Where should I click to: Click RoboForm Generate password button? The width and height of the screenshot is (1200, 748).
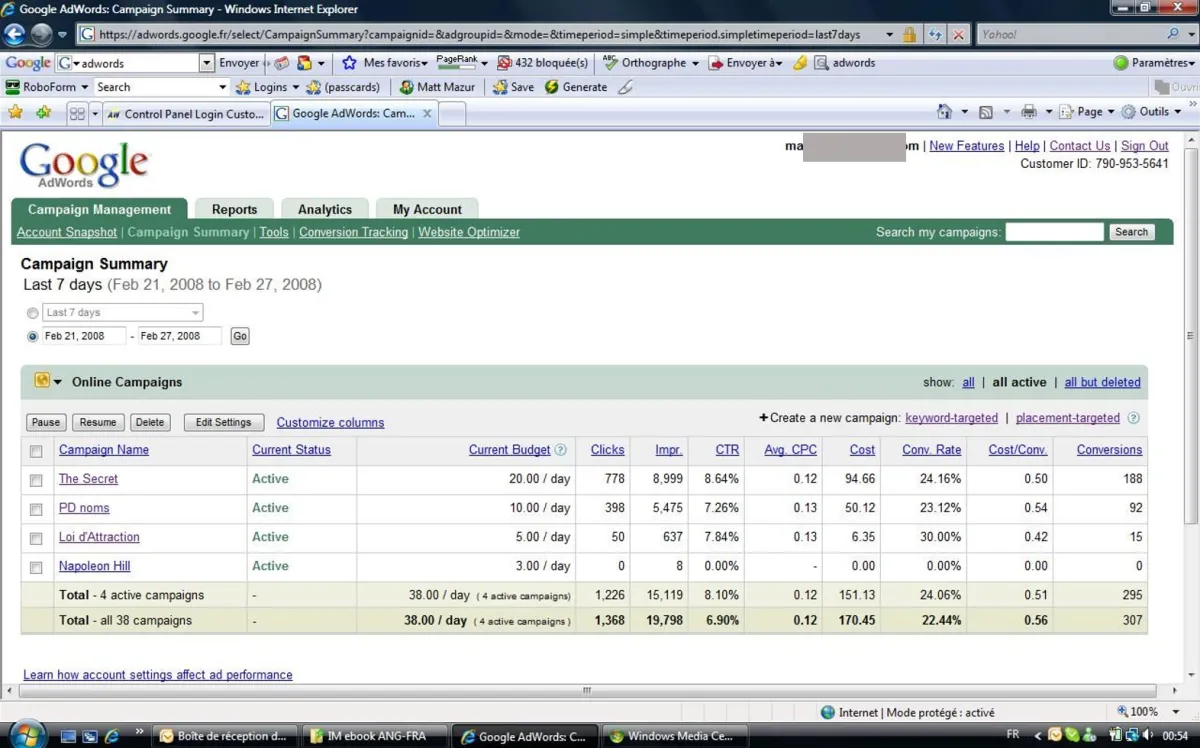(x=576, y=87)
